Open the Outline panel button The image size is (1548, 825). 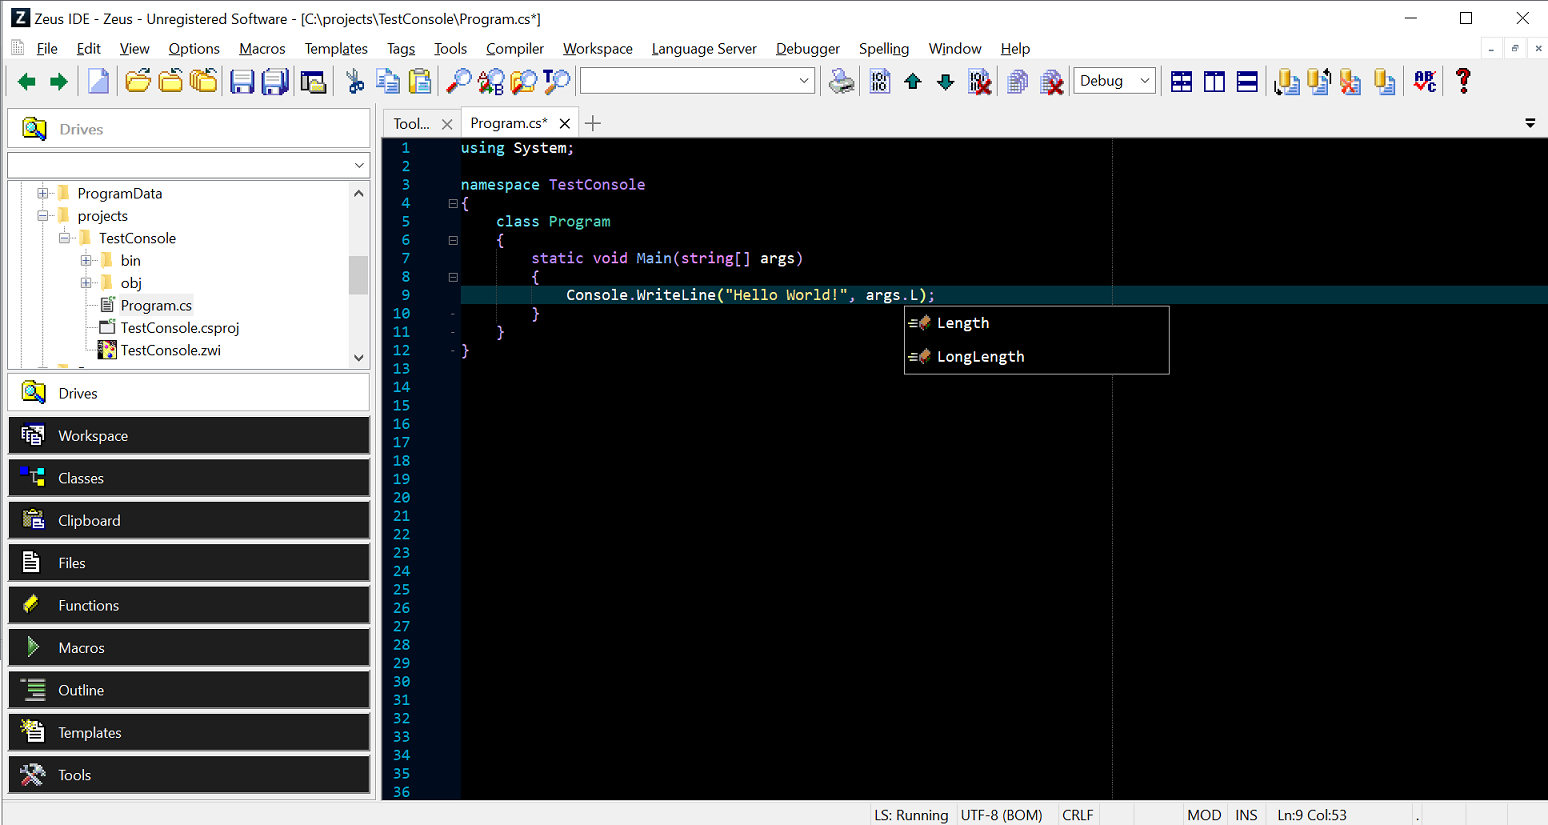(x=189, y=690)
